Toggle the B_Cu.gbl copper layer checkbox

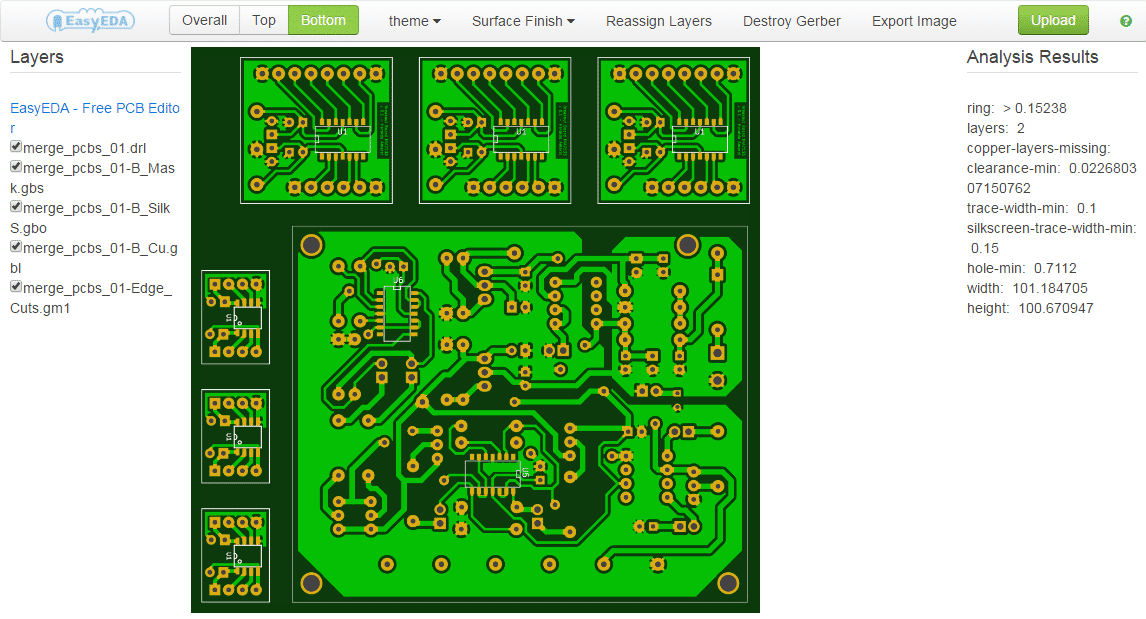[16, 247]
